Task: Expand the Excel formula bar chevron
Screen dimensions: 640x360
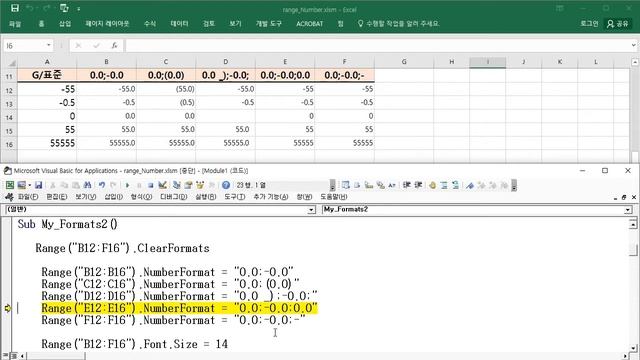Action: (633, 45)
